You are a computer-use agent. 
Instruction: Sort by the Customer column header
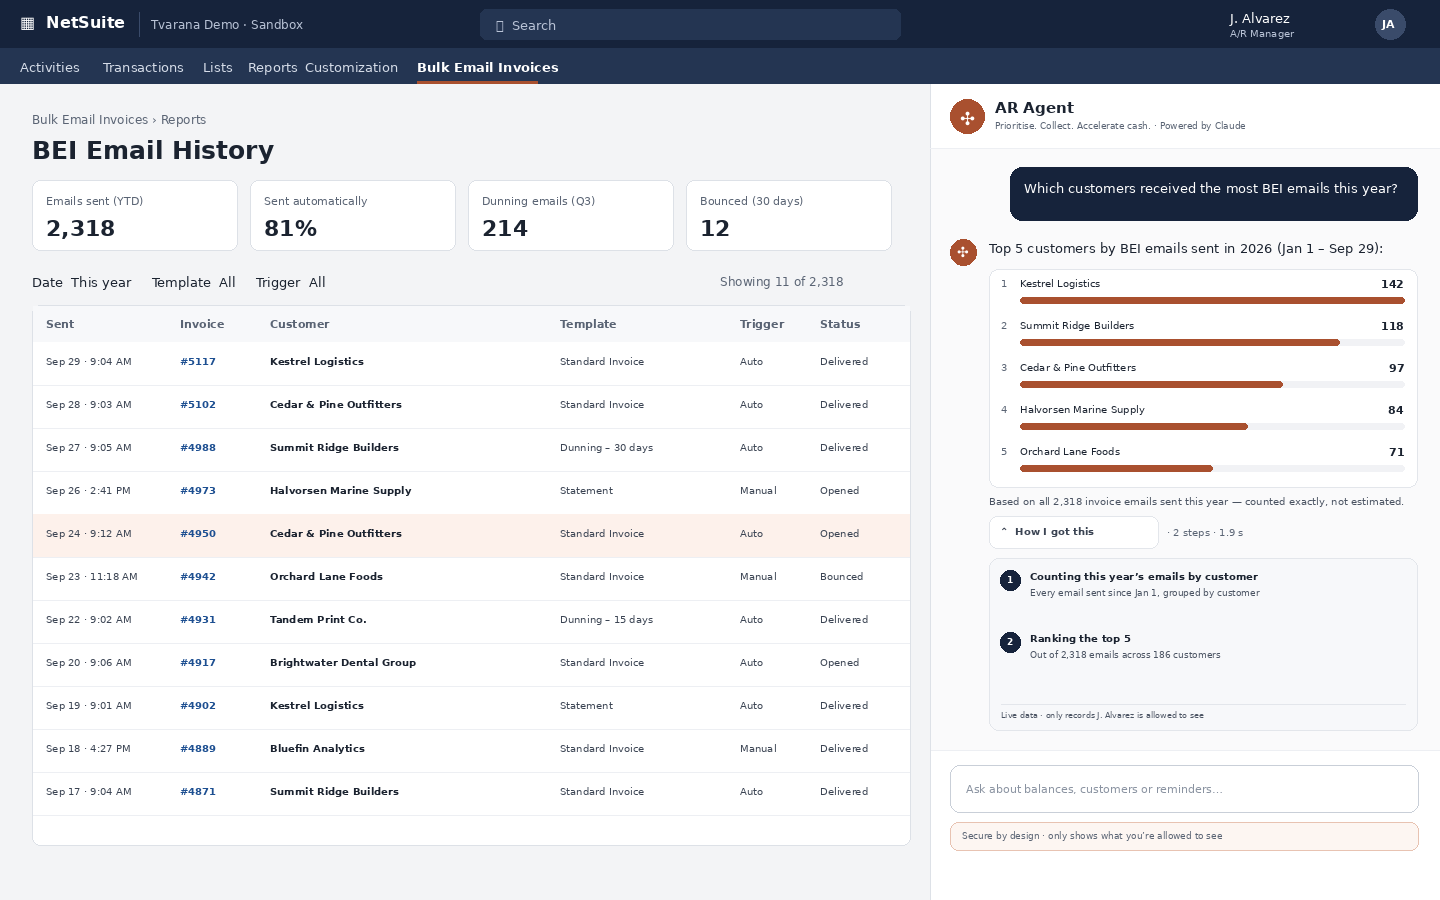pos(299,324)
